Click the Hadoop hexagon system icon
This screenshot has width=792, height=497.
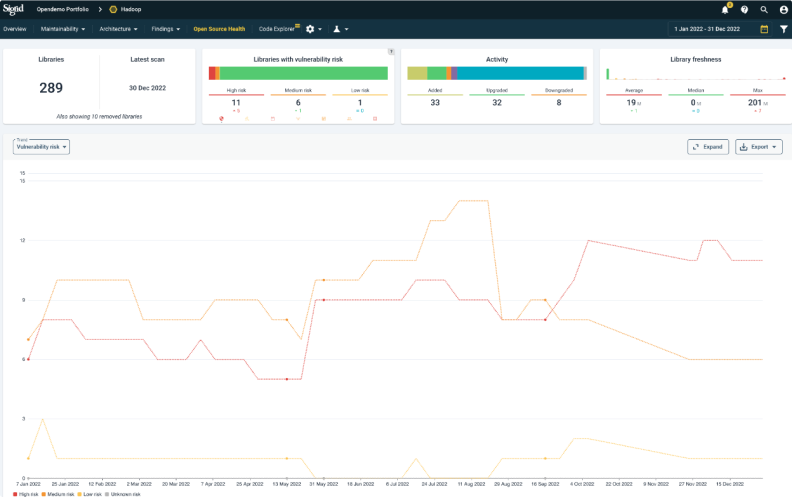(x=113, y=9)
